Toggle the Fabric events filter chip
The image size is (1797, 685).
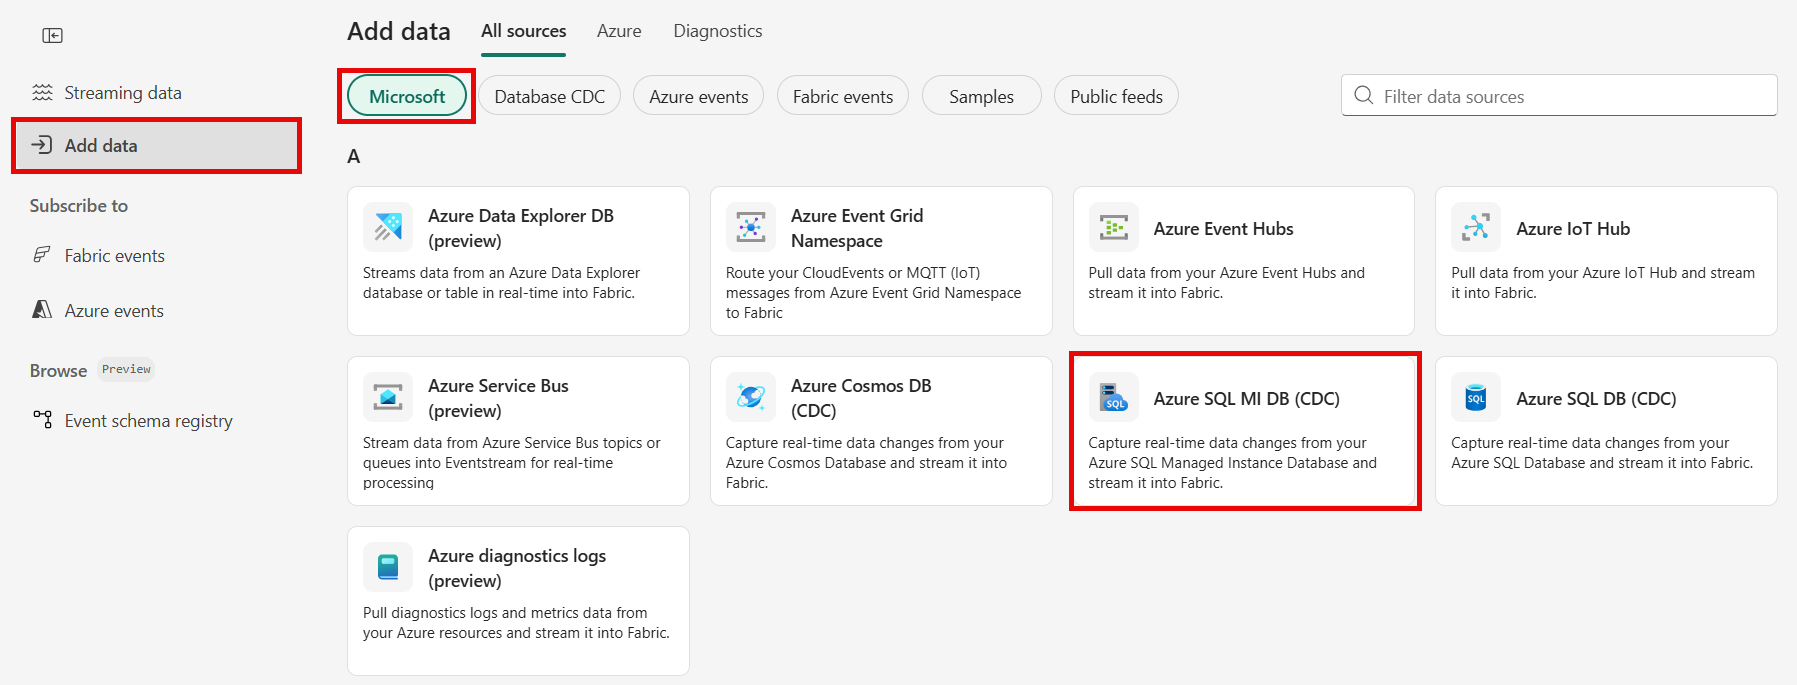(x=843, y=96)
